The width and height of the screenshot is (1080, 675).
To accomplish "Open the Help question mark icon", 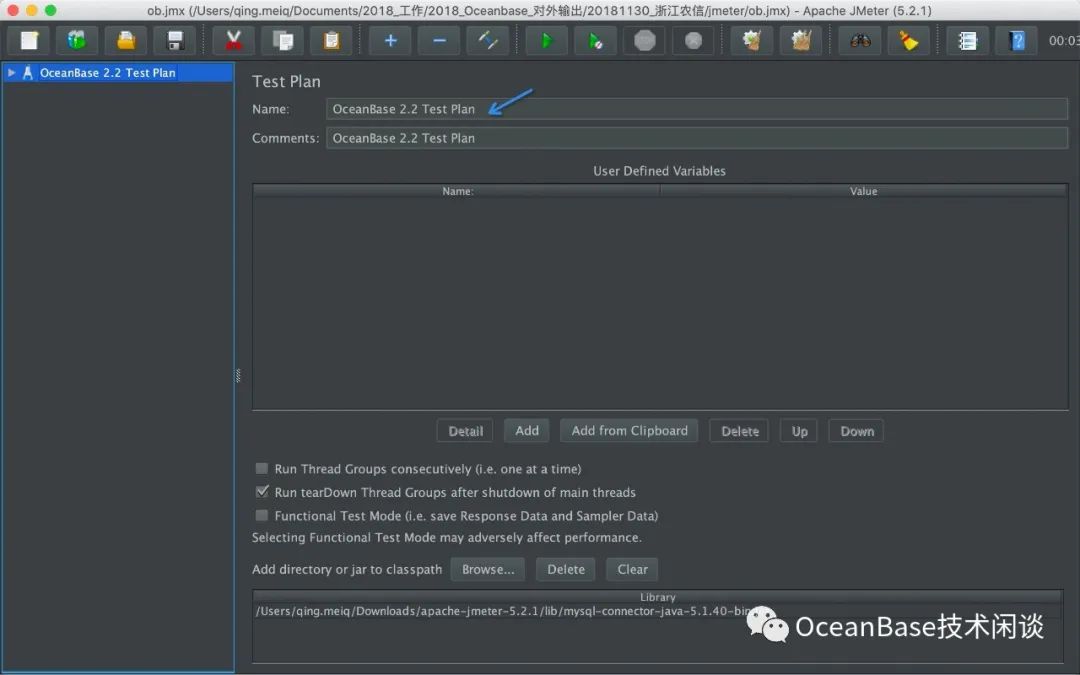I will [x=1017, y=41].
